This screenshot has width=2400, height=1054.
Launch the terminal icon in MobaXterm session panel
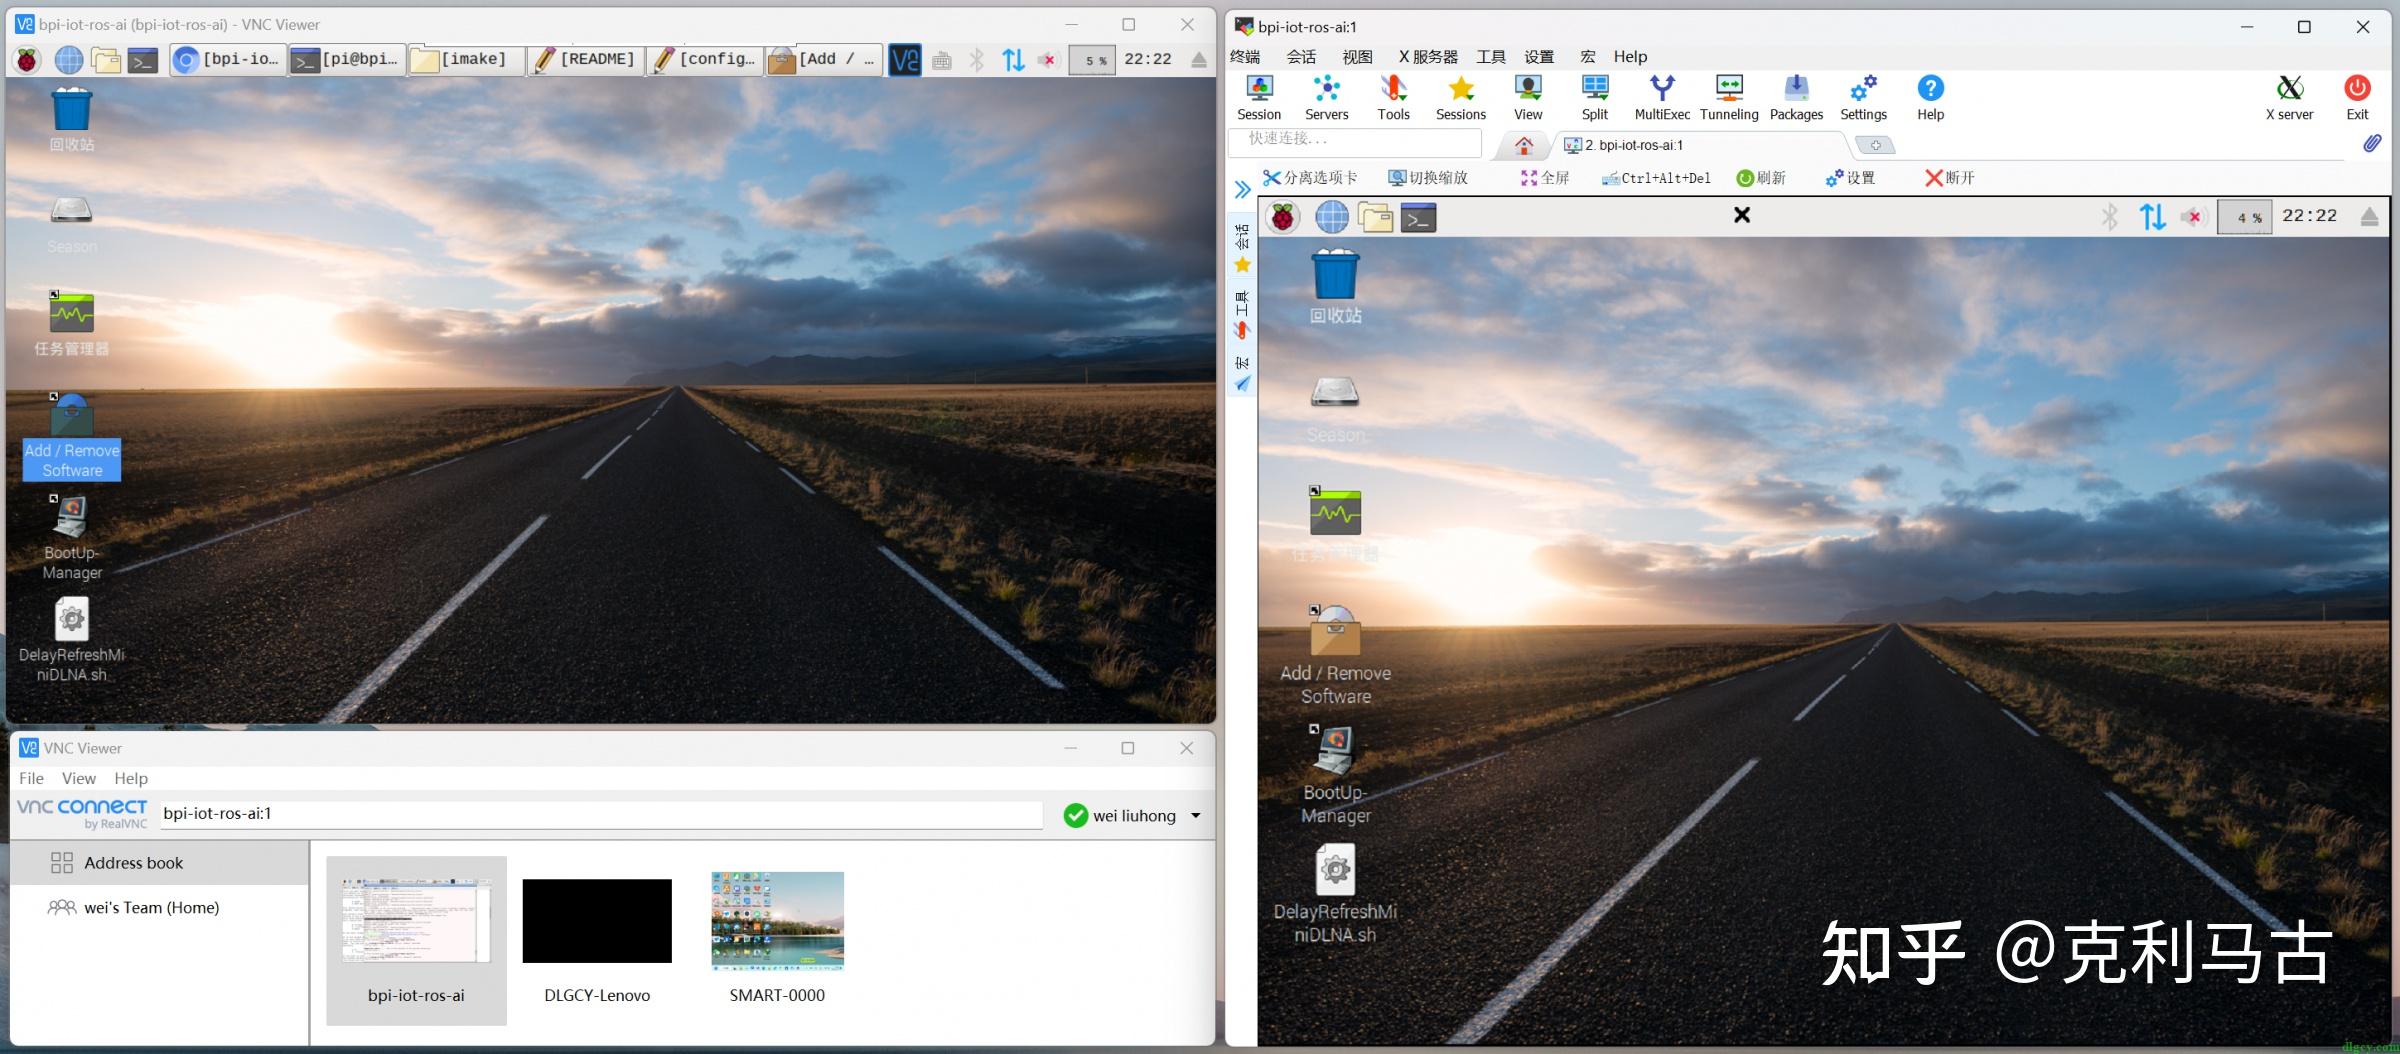pos(1418,217)
